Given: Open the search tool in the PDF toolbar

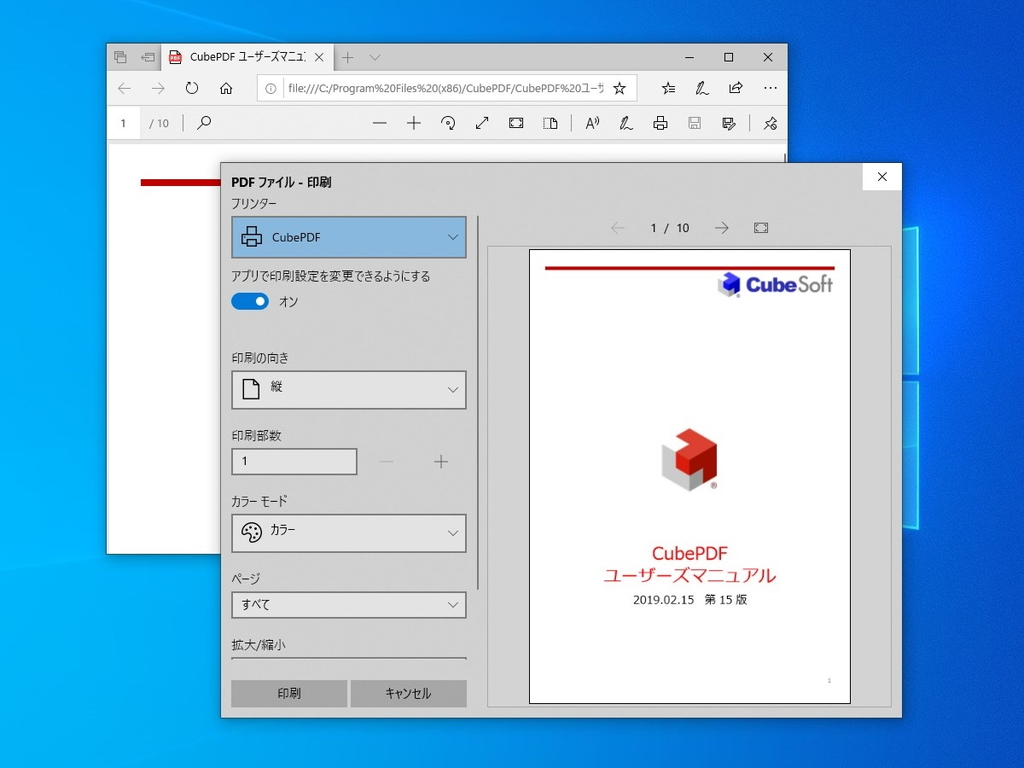Looking at the screenshot, I should (x=203, y=122).
